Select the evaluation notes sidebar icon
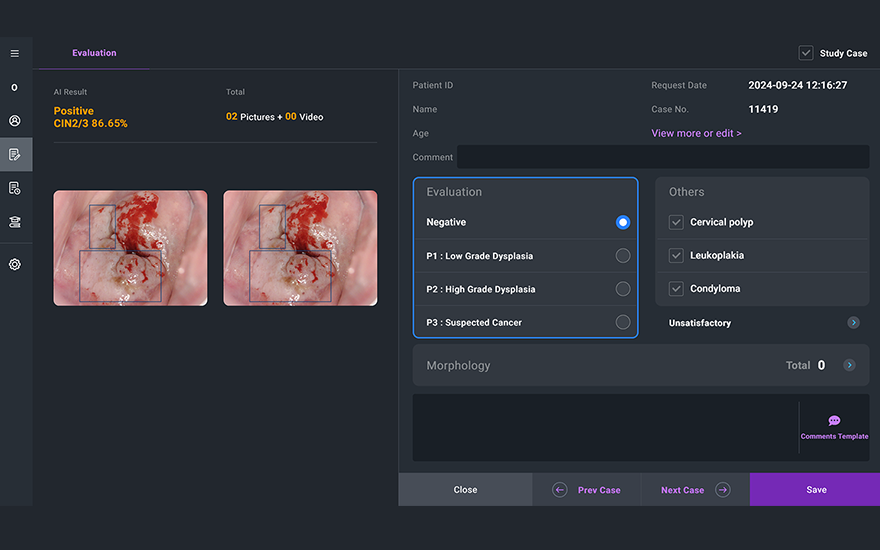The width and height of the screenshot is (880, 550). click(x=14, y=154)
